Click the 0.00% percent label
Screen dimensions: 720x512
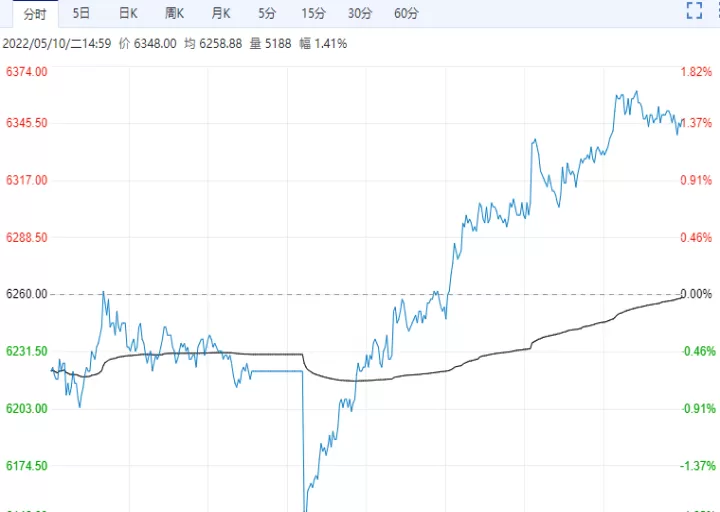click(696, 294)
